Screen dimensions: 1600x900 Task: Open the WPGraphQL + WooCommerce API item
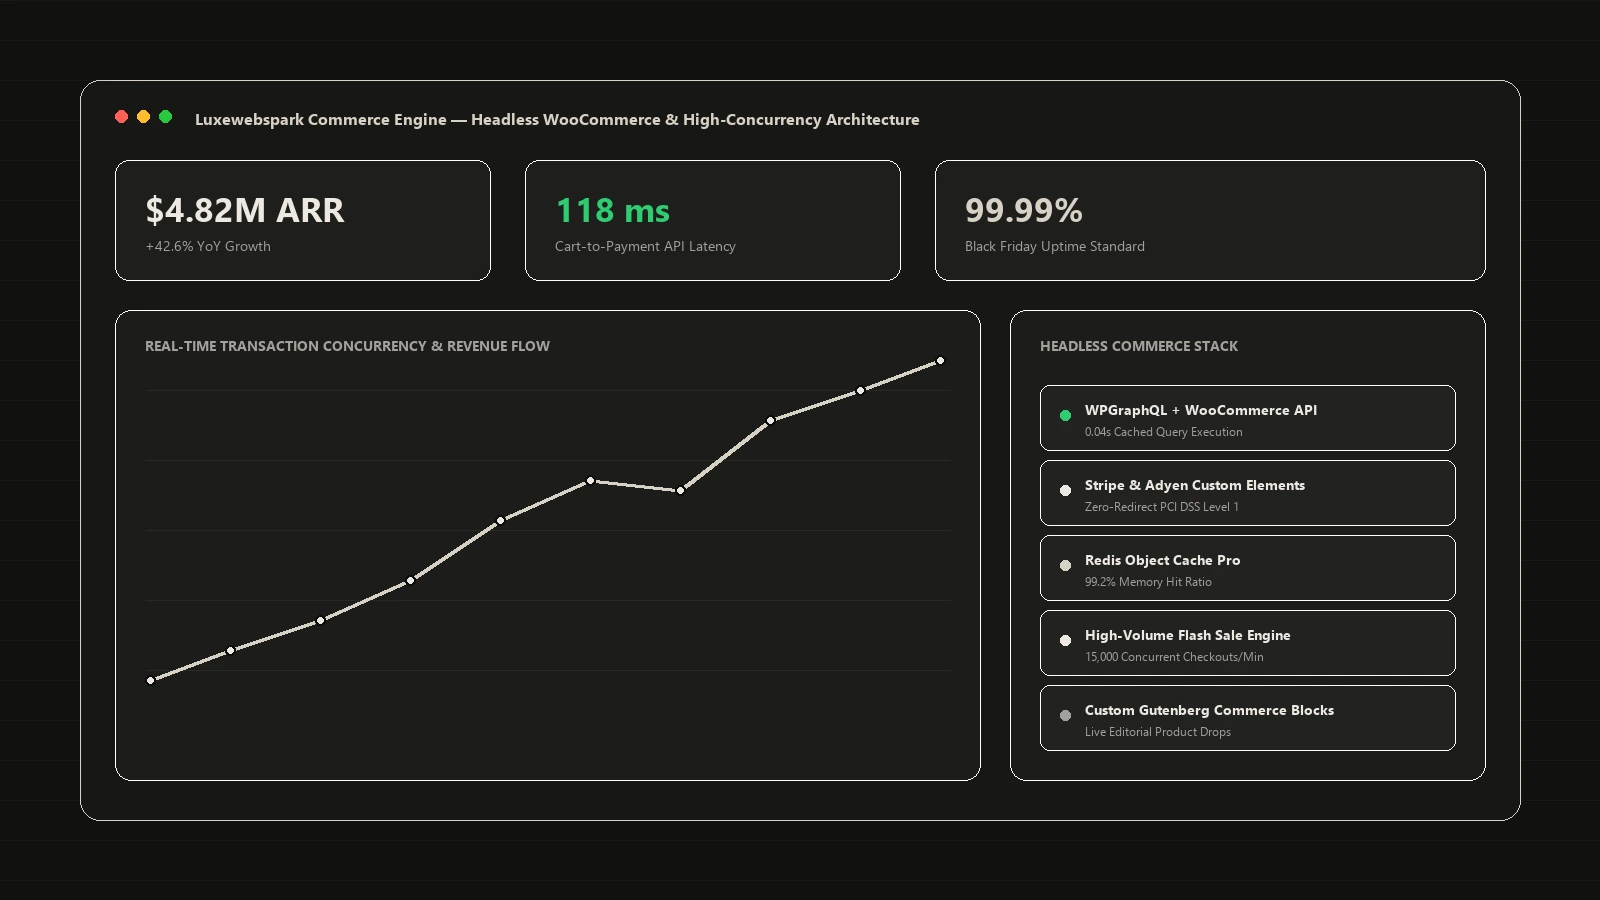1248,418
